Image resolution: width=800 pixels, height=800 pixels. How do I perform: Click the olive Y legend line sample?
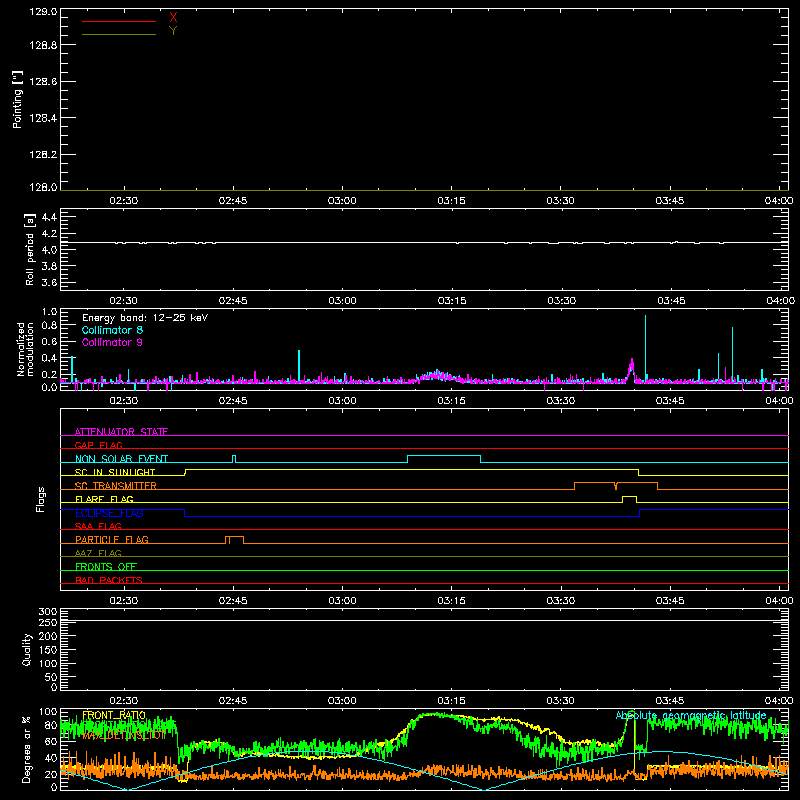point(119,34)
